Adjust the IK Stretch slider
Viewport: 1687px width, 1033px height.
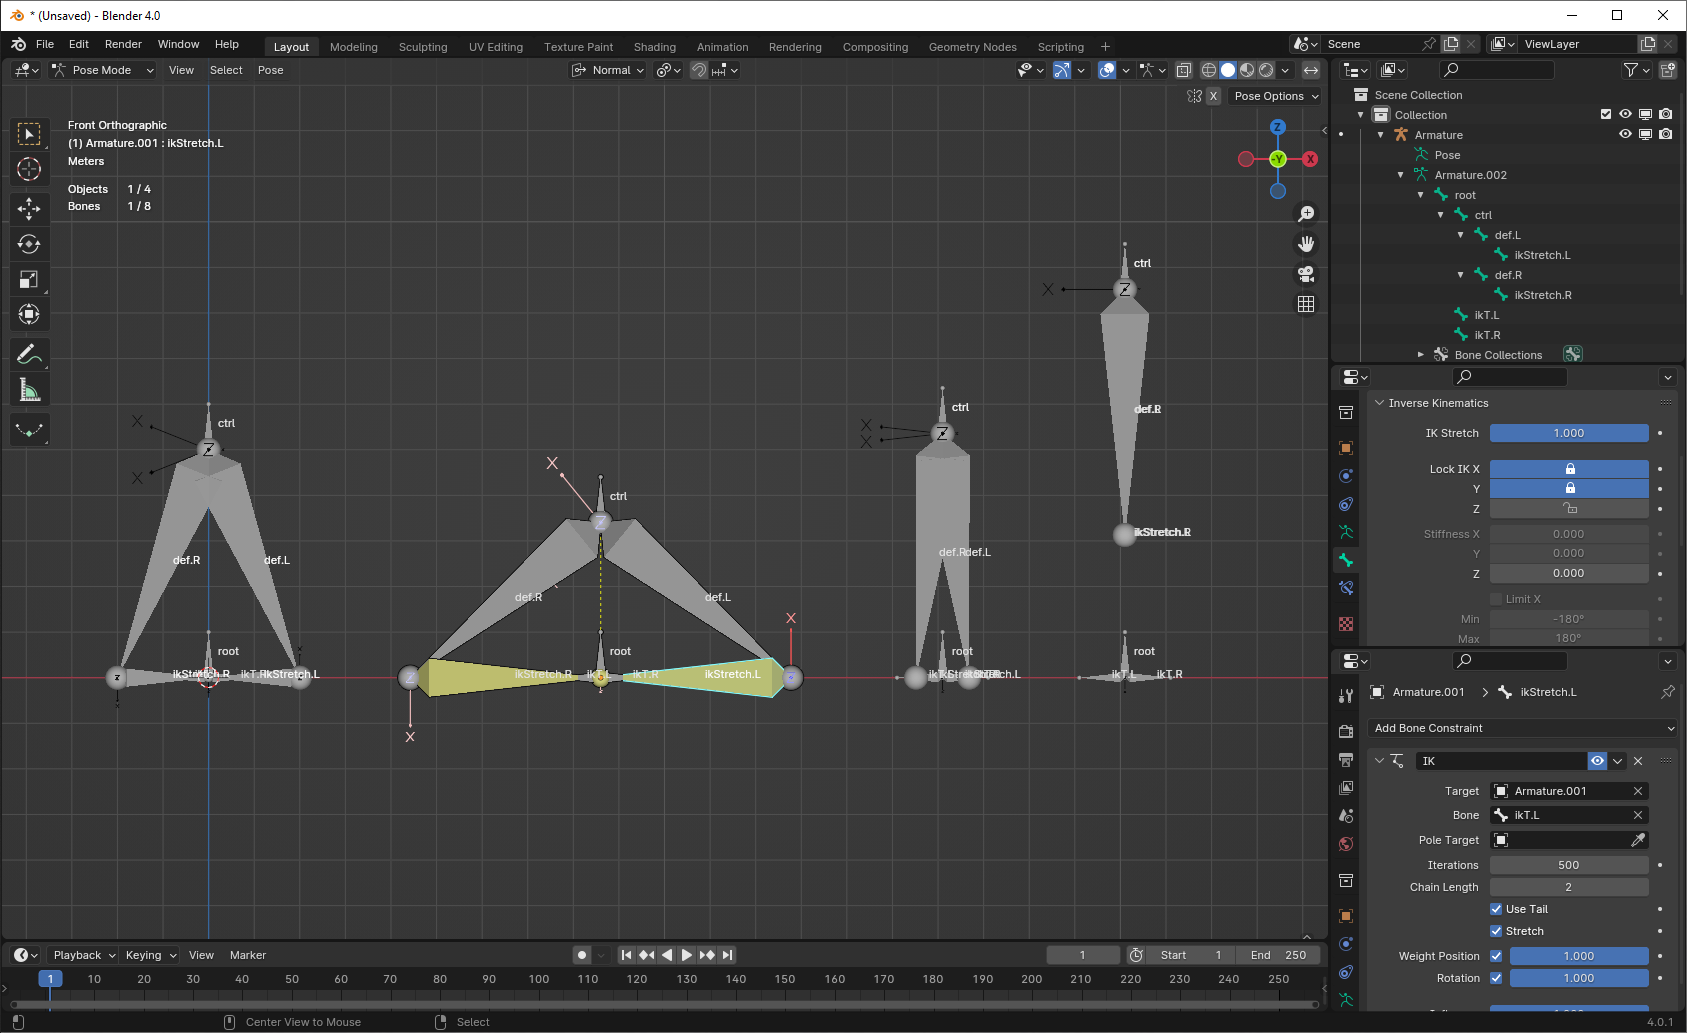1569,433
